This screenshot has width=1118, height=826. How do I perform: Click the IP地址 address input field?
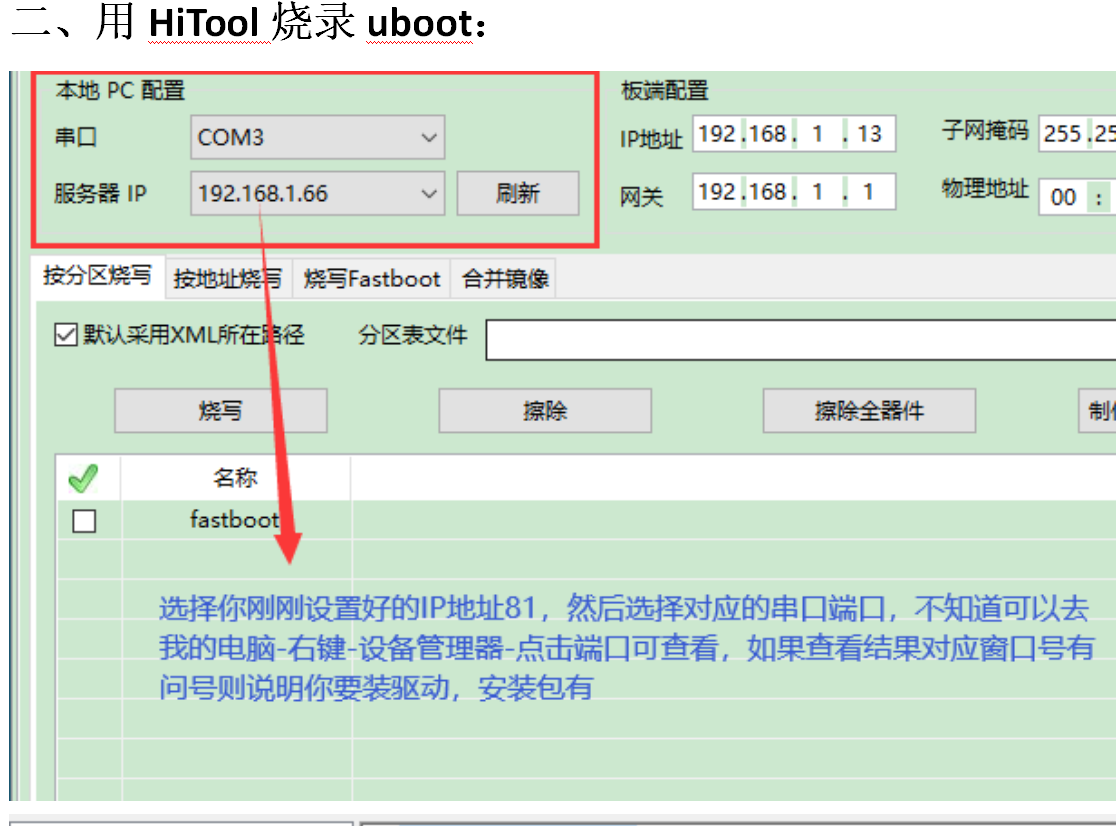coord(793,133)
